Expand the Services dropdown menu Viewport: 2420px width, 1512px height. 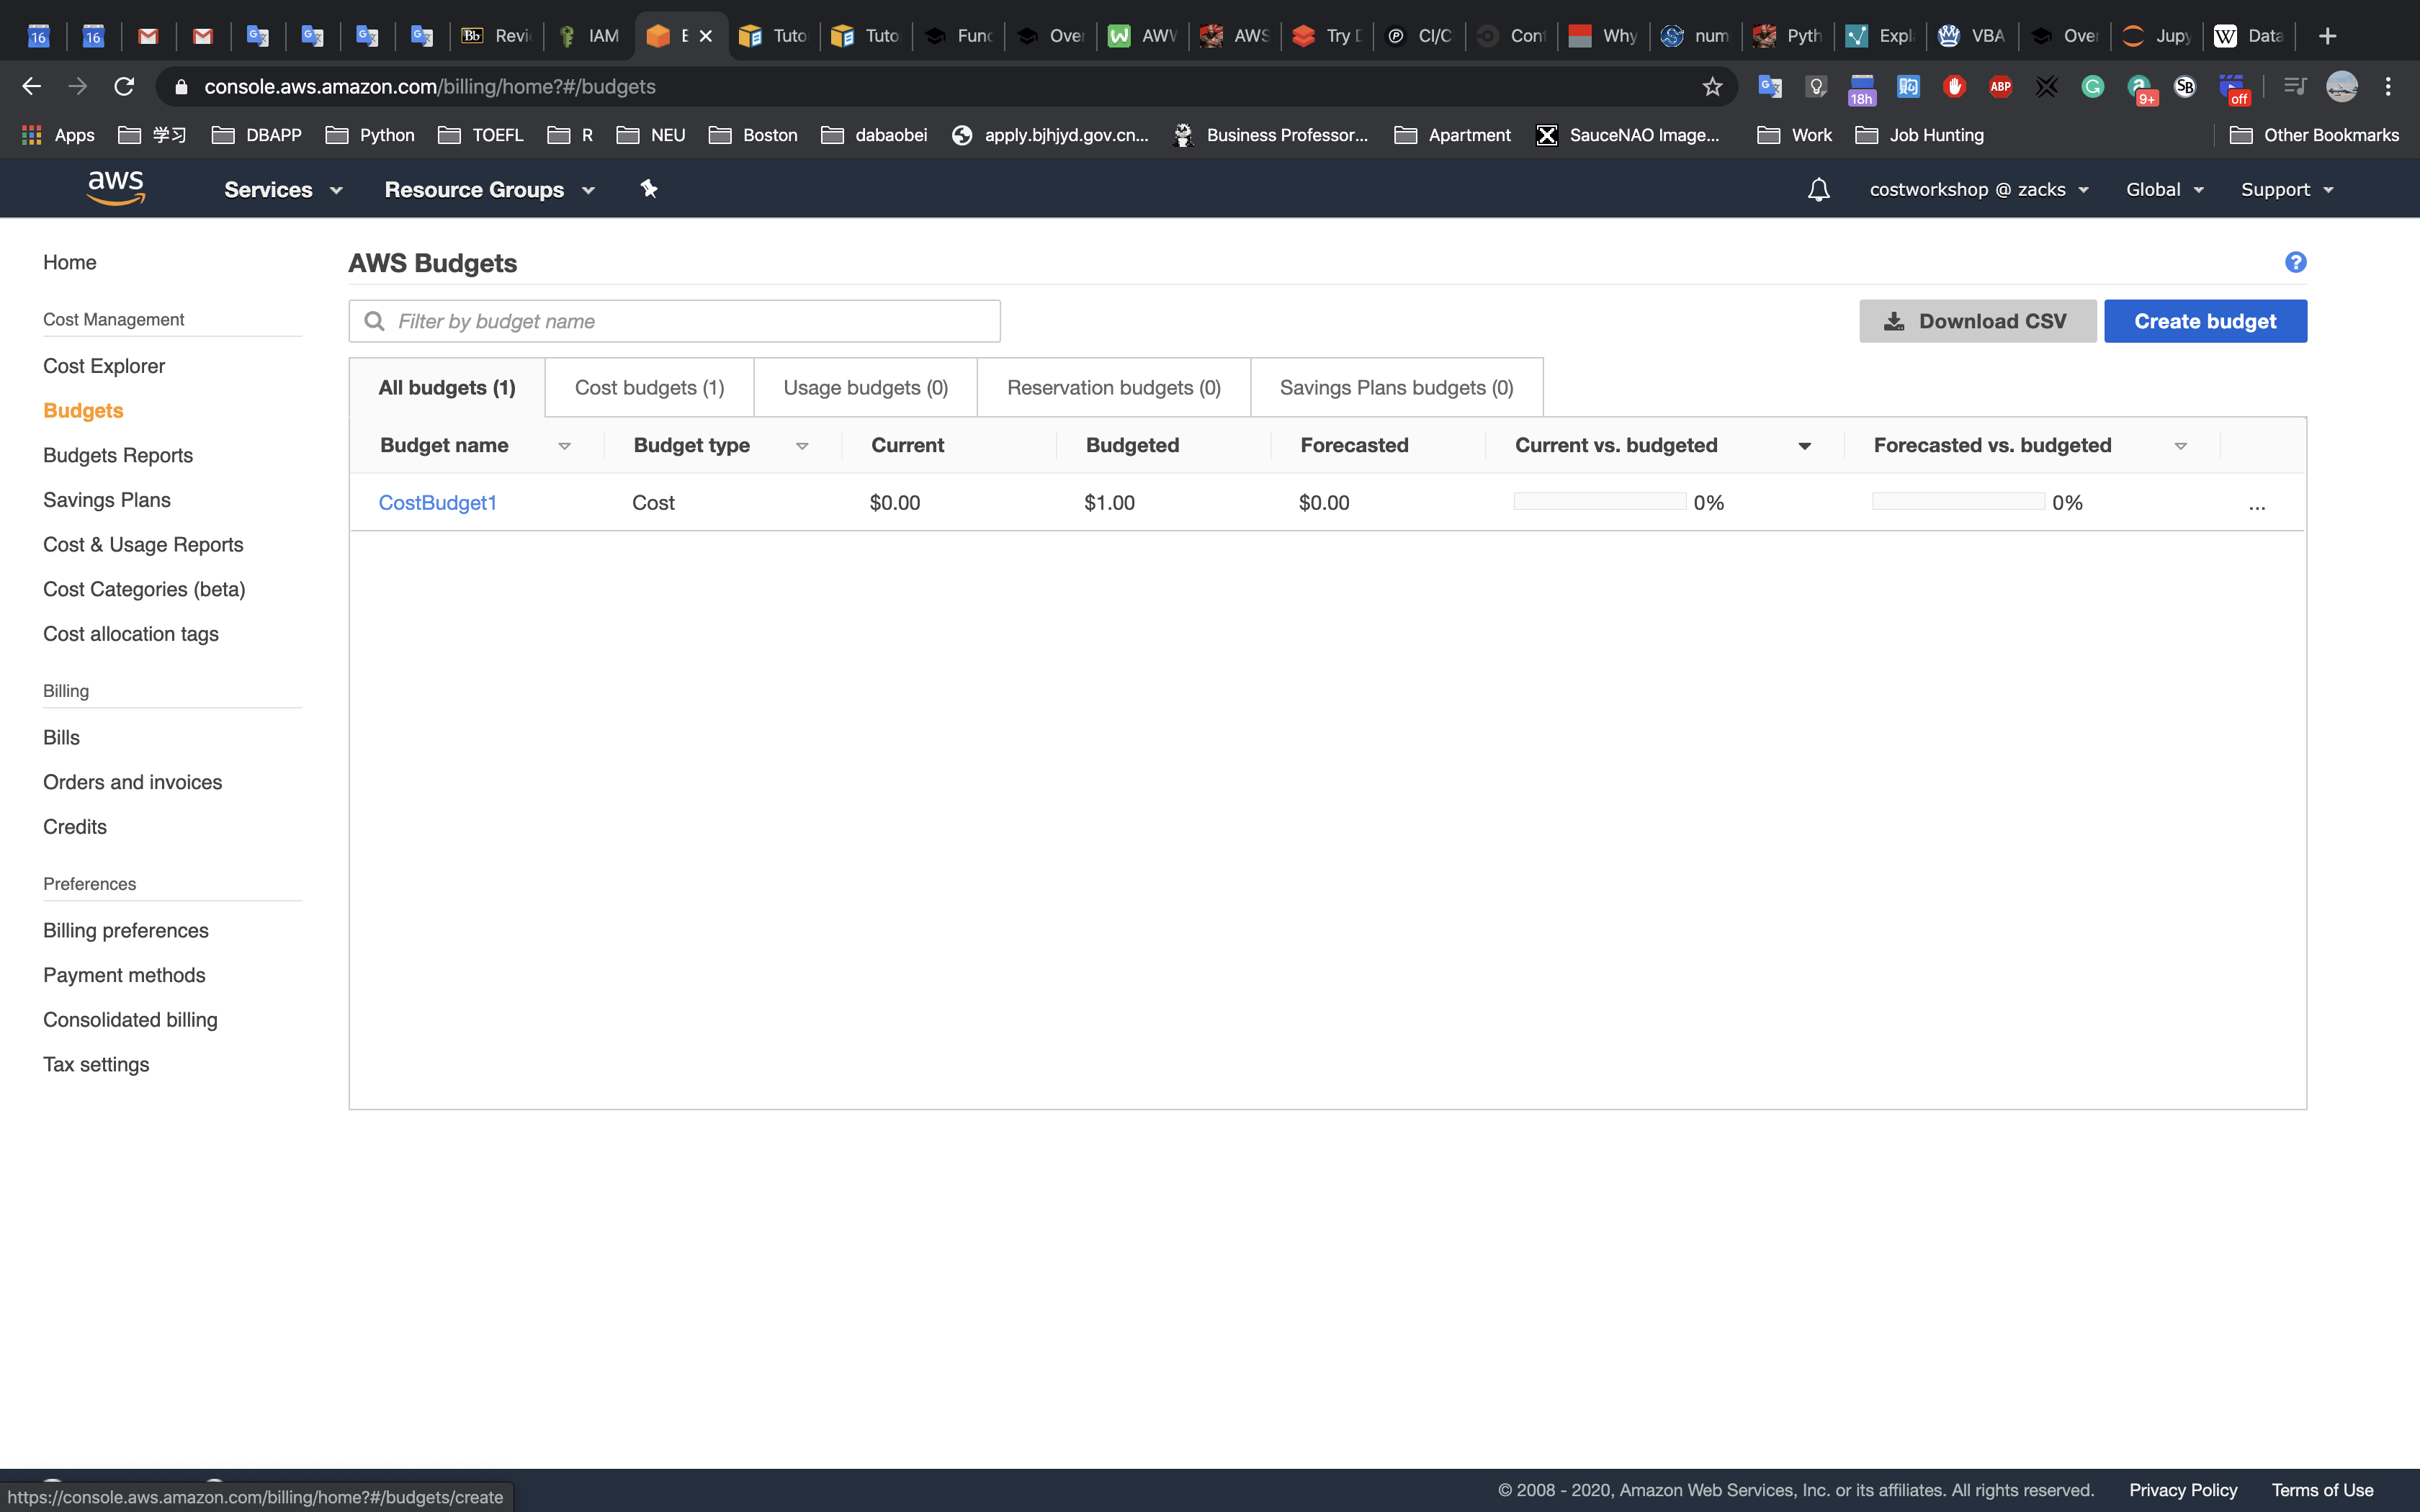[283, 189]
